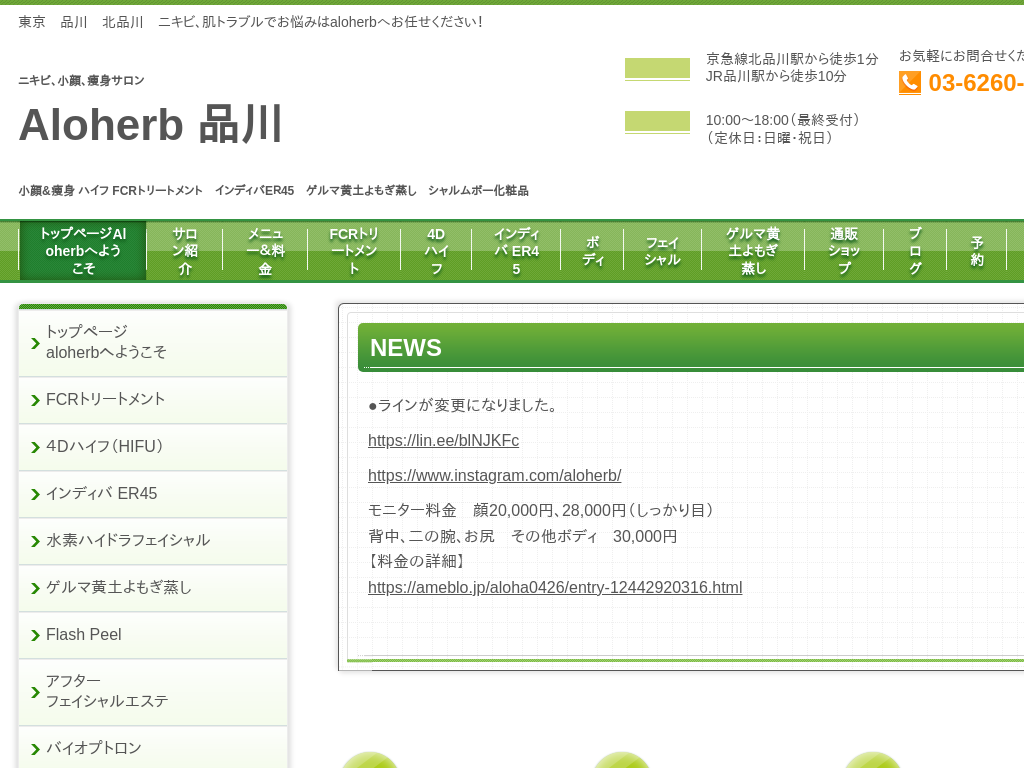Viewport: 1024px width, 768px height.
Task: Click the orange phone icon
Action: click(910, 83)
